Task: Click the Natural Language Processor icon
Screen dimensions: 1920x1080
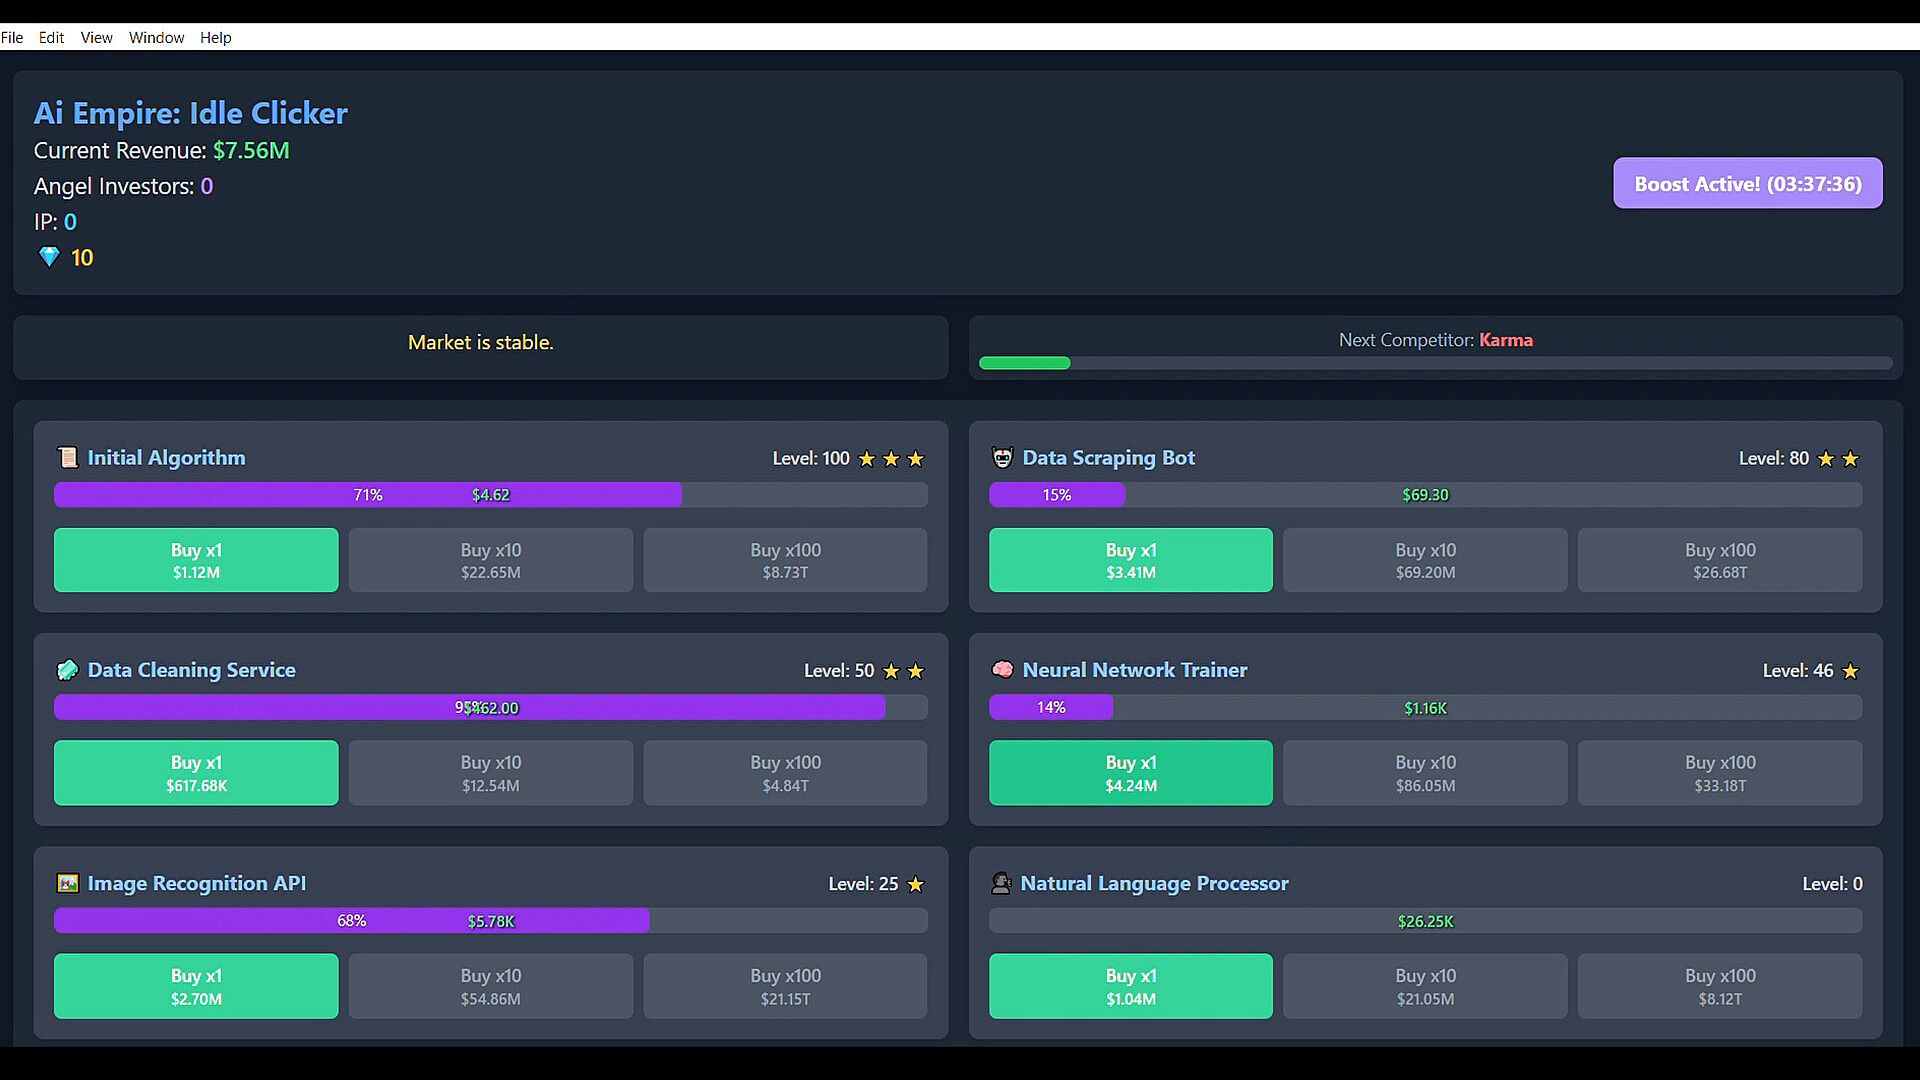Action: pyautogui.click(x=1001, y=883)
